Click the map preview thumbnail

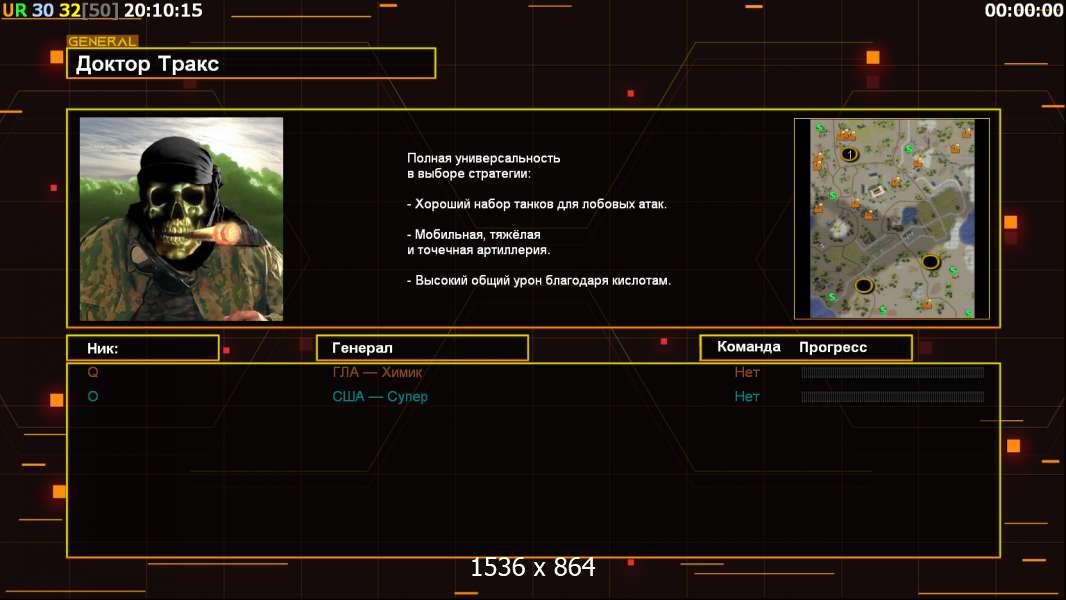[892, 219]
